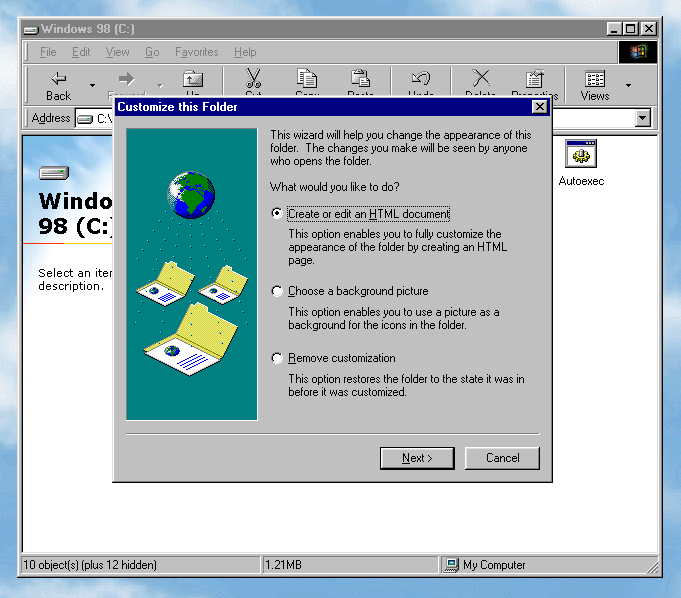Viewport: 681px width, 598px height.
Task: Click the drive icon in the window title bar
Action: [x=31, y=30]
